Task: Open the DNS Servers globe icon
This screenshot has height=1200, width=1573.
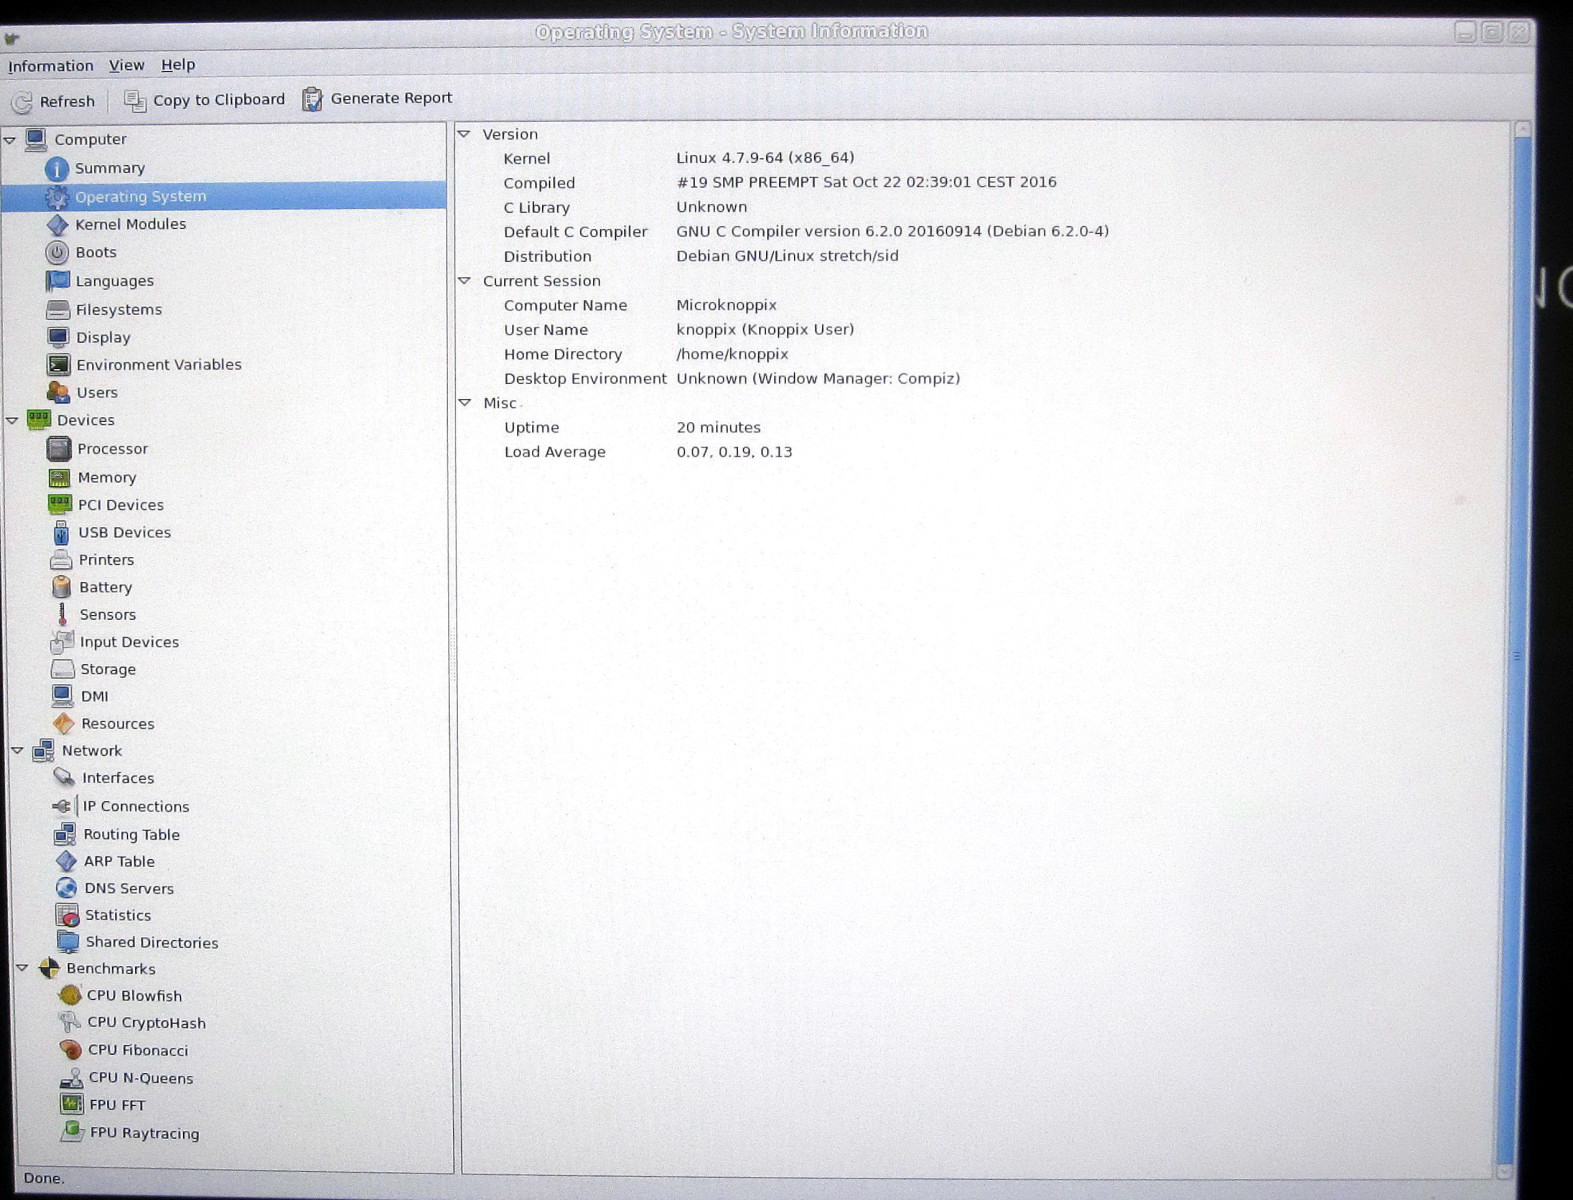Action: (67, 888)
